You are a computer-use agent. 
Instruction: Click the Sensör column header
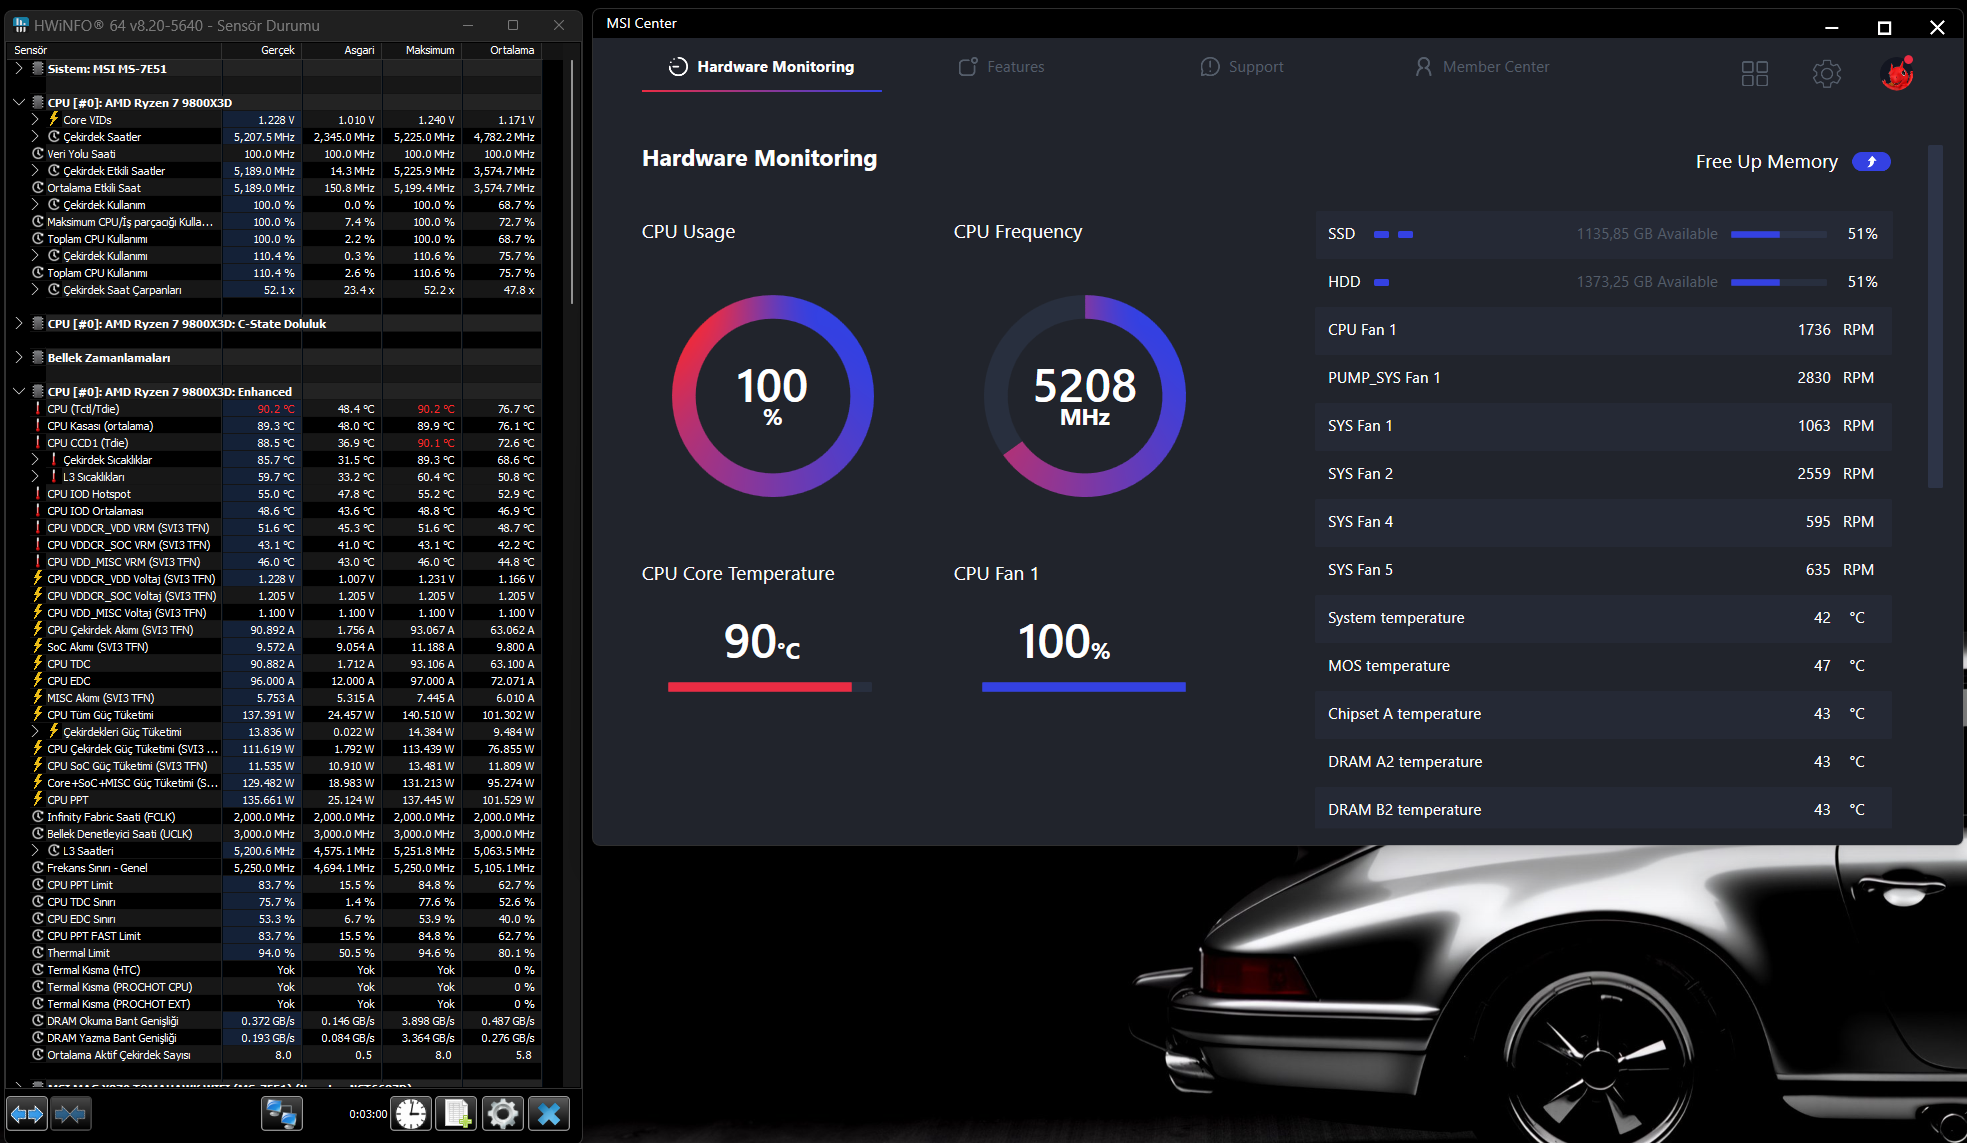click(x=114, y=50)
